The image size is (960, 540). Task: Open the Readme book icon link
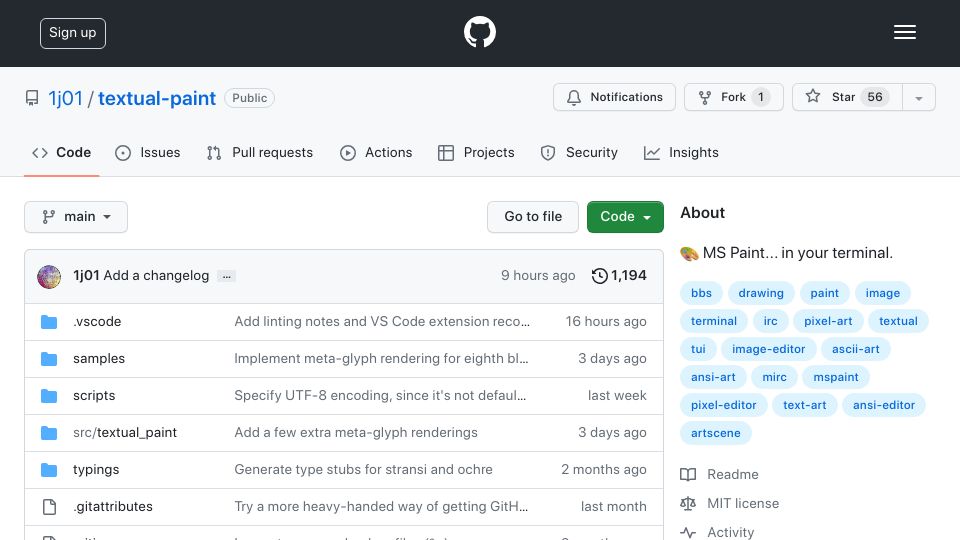688,474
